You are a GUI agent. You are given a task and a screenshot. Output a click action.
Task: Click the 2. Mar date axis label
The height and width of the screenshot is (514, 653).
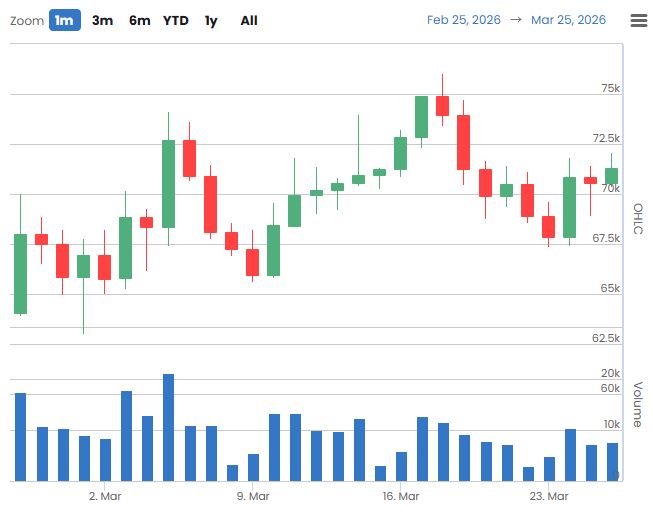click(x=104, y=496)
